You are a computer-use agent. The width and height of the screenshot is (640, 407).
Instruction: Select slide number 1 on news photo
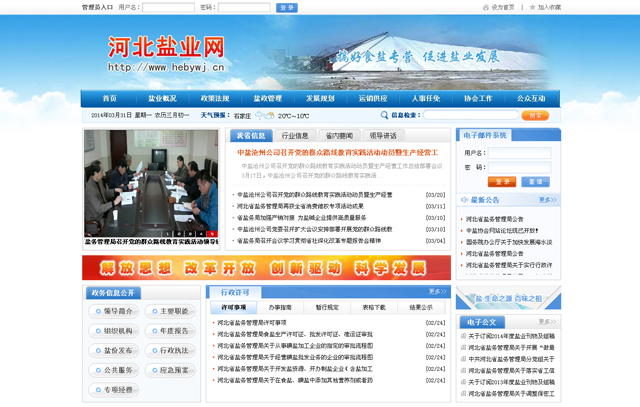pos(167,234)
